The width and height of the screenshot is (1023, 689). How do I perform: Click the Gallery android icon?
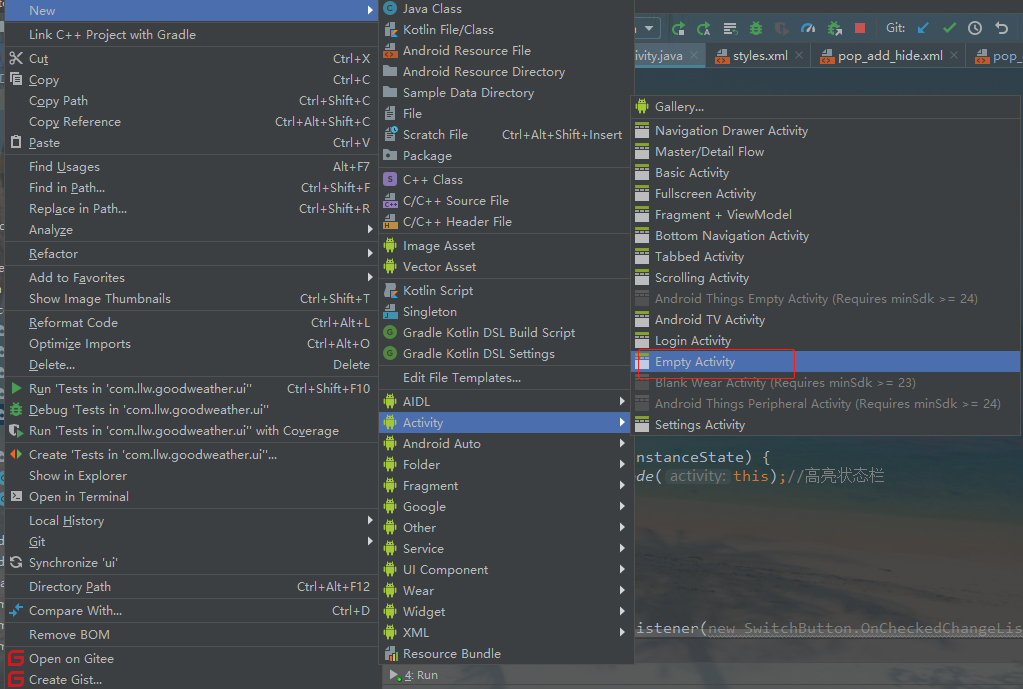(x=642, y=106)
